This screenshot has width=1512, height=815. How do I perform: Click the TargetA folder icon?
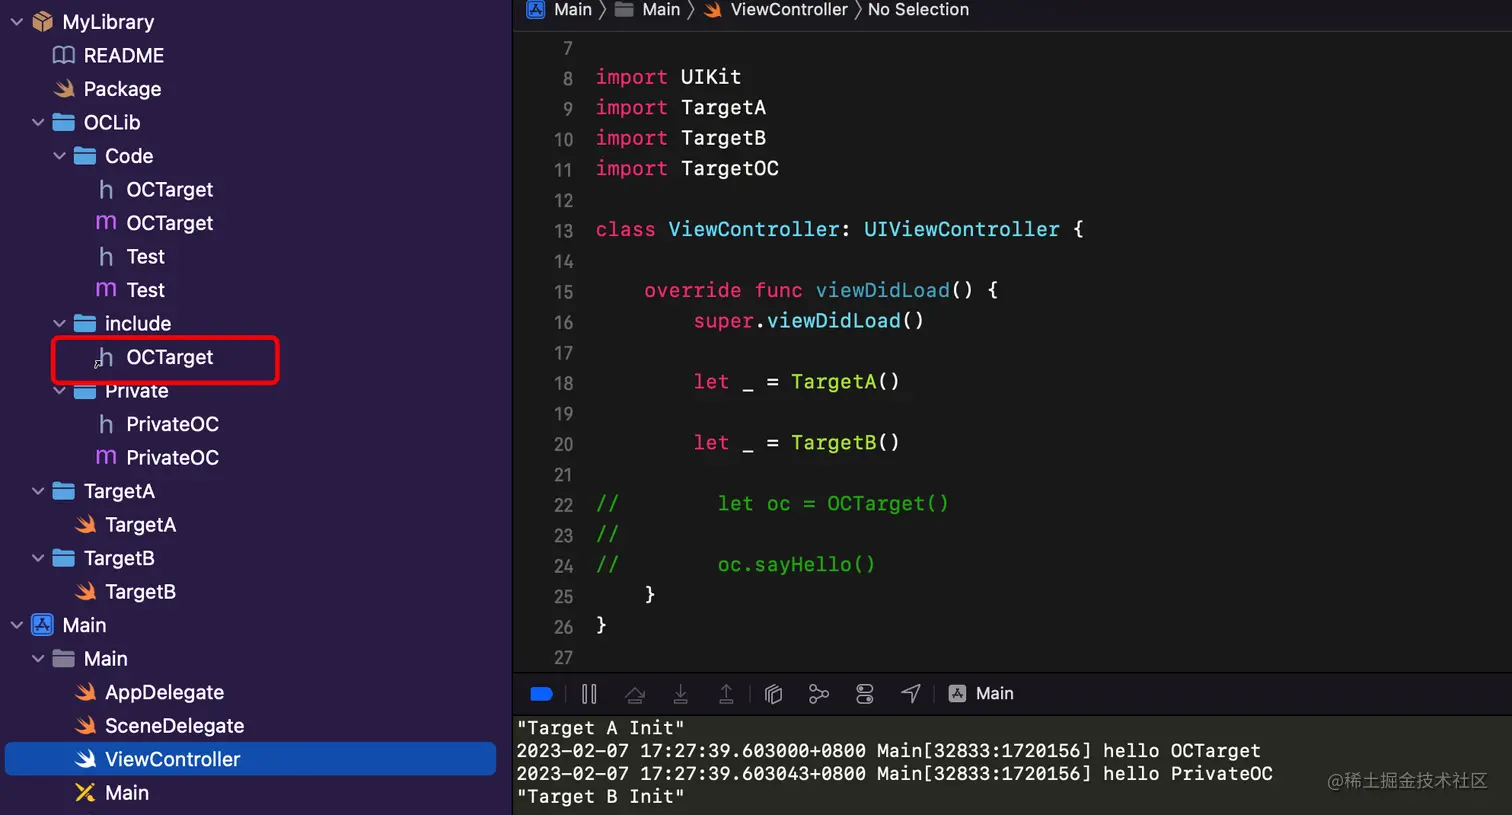point(64,491)
